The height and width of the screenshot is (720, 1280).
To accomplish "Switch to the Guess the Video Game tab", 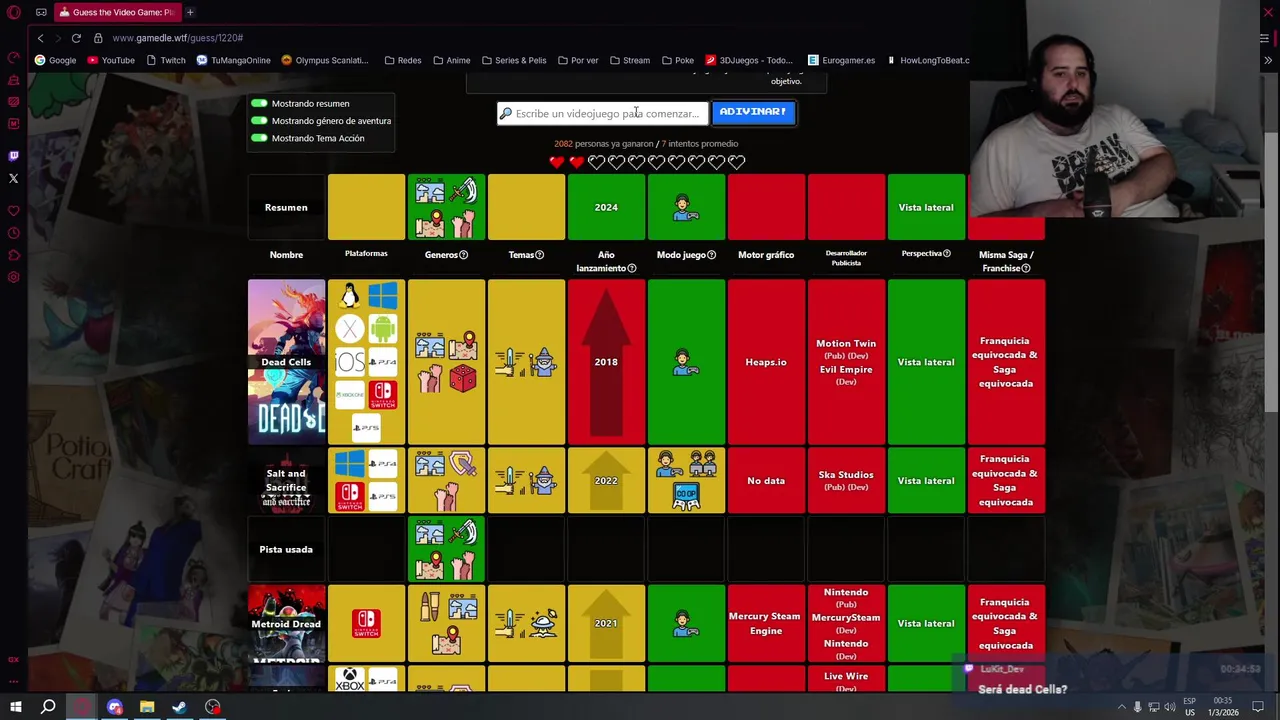I will pyautogui.click(x=117, y=12).
